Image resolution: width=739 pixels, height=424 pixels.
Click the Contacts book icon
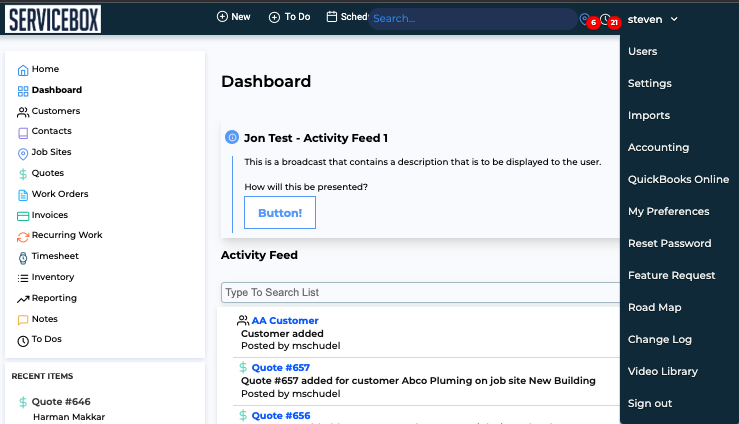pyautogui.click(x=23, y=133)
